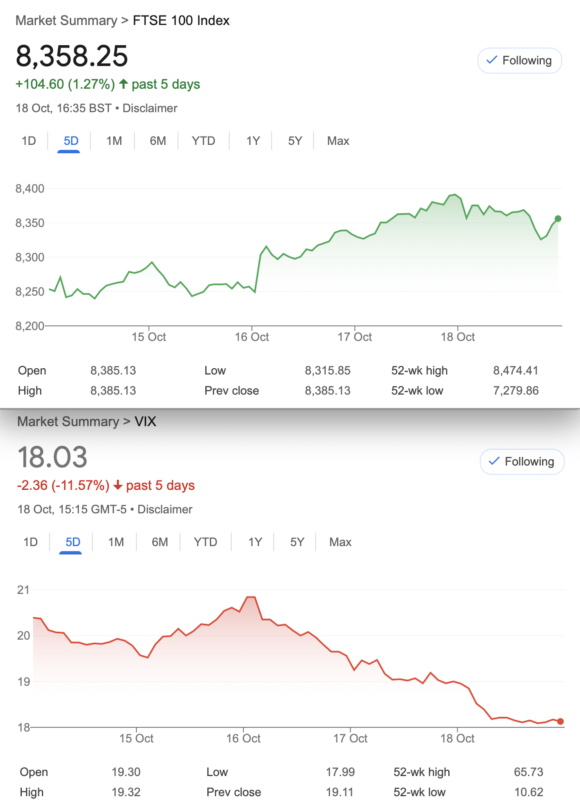Click the green endpoint dot on FTSE chart
580x800 pixels.
558,218
